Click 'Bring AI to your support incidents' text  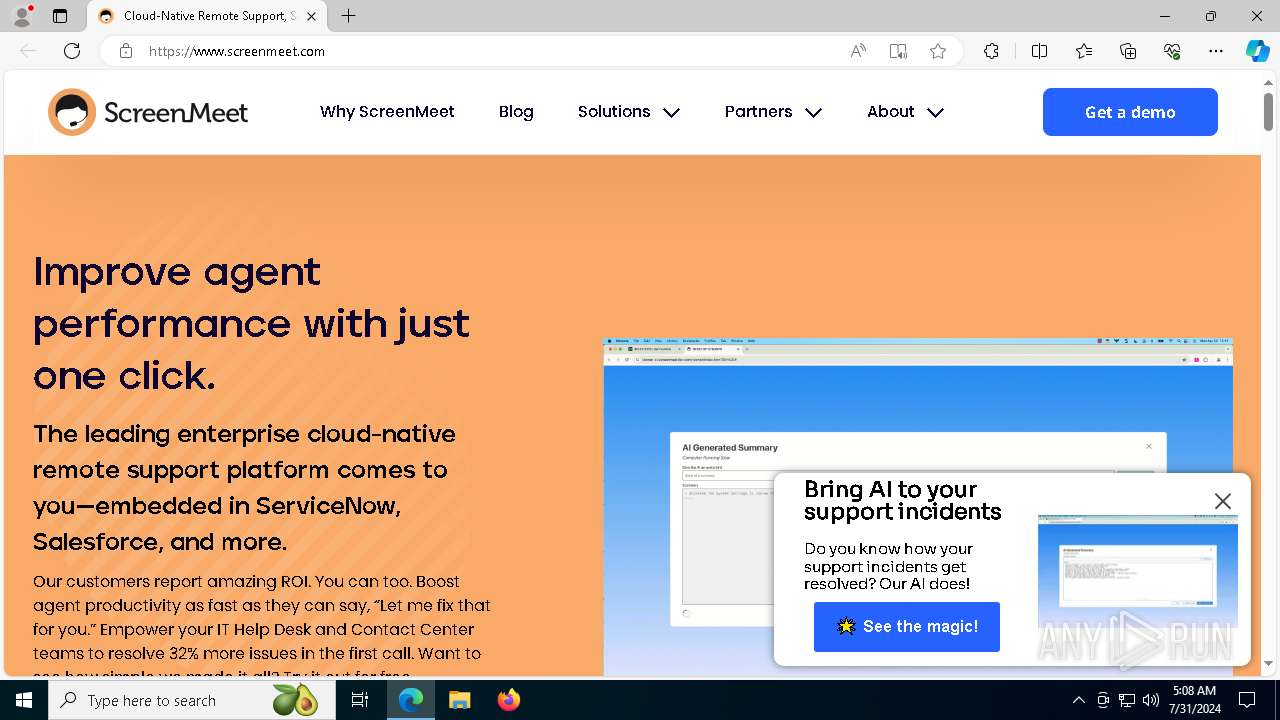pyautogui.click(x=902, y=500)
